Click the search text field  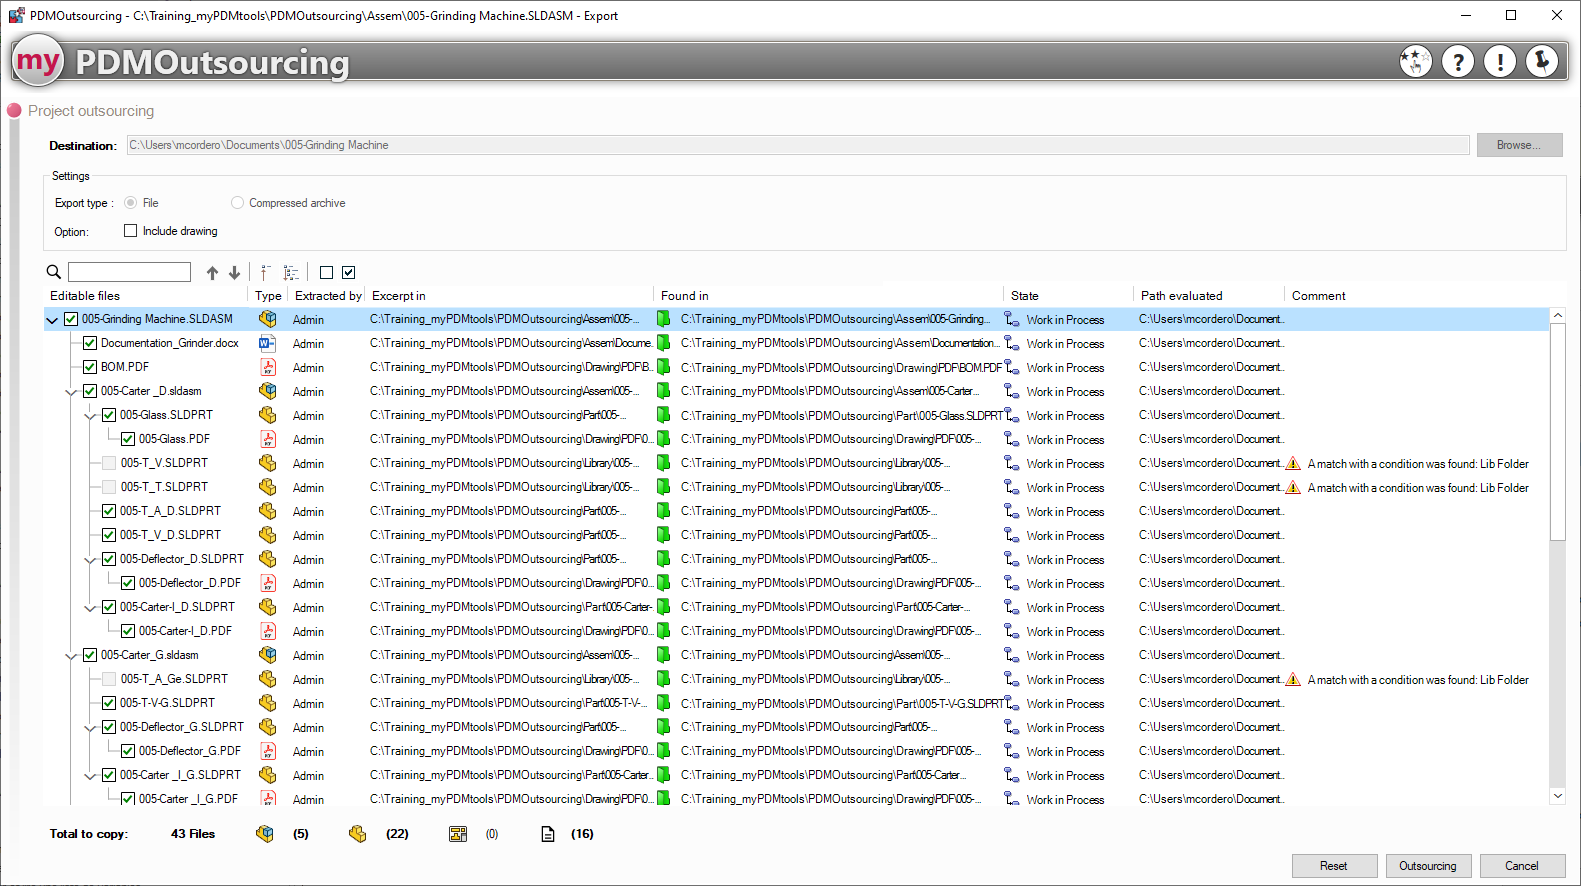coord(129,272)
